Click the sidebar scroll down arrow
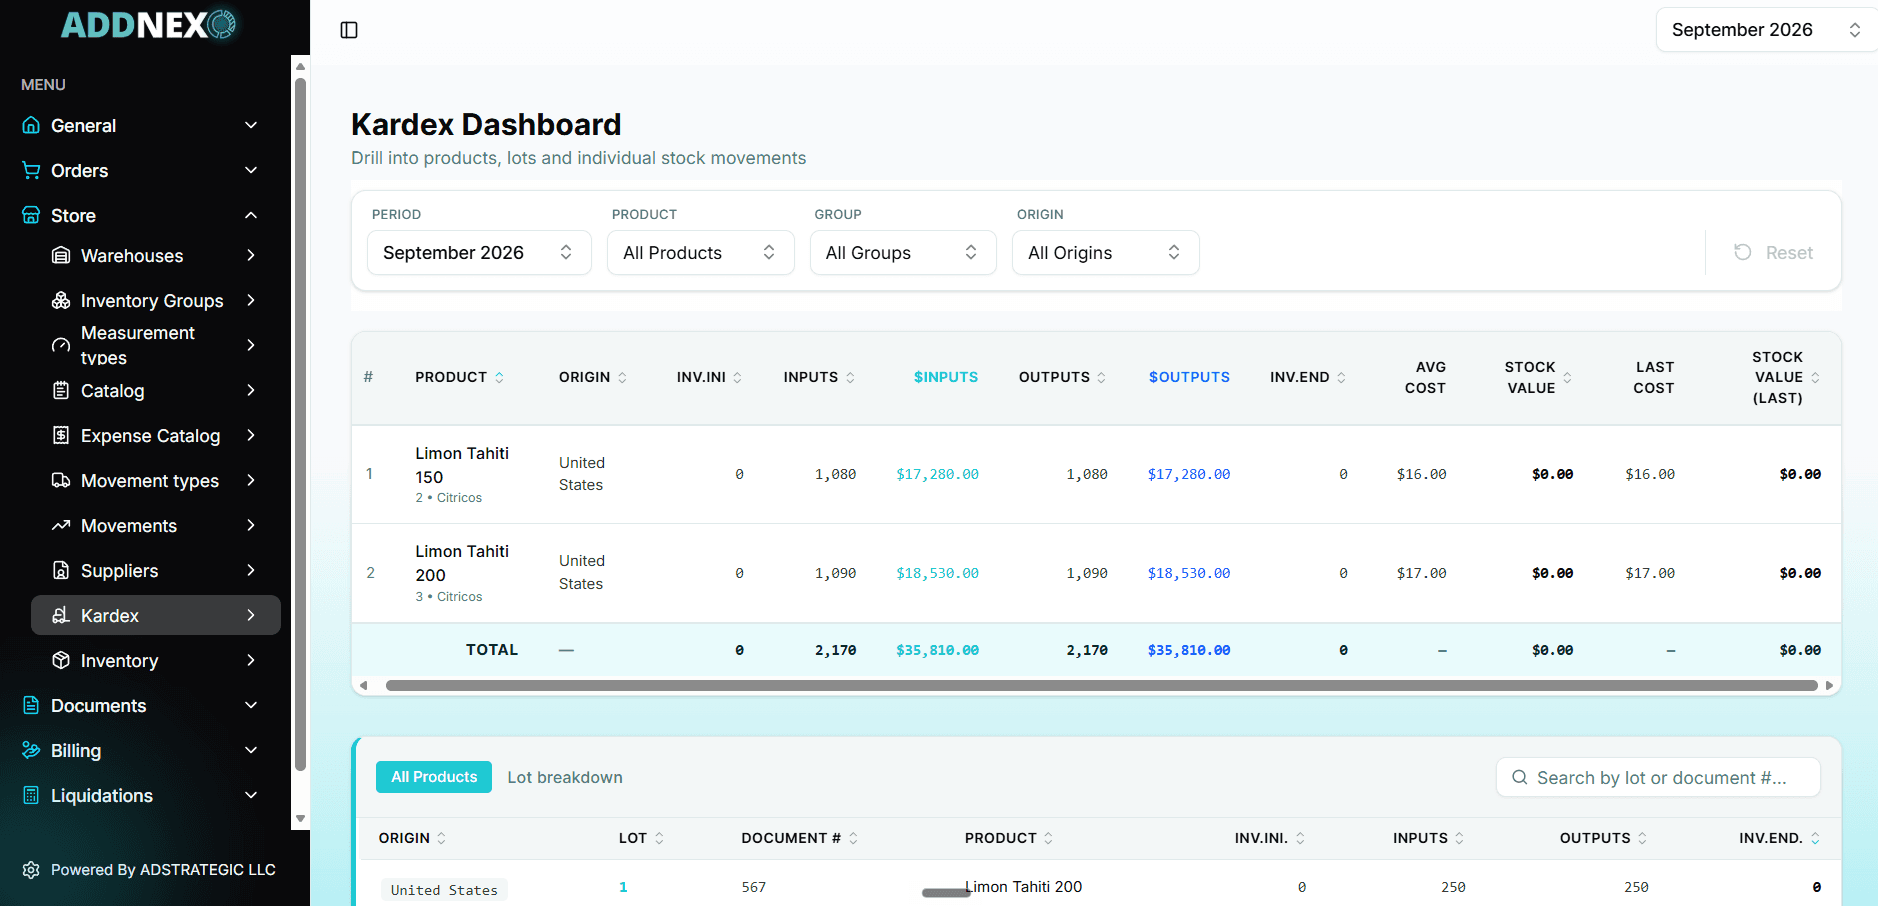Screen dimensions: 1878x906 tap(300, 818)
